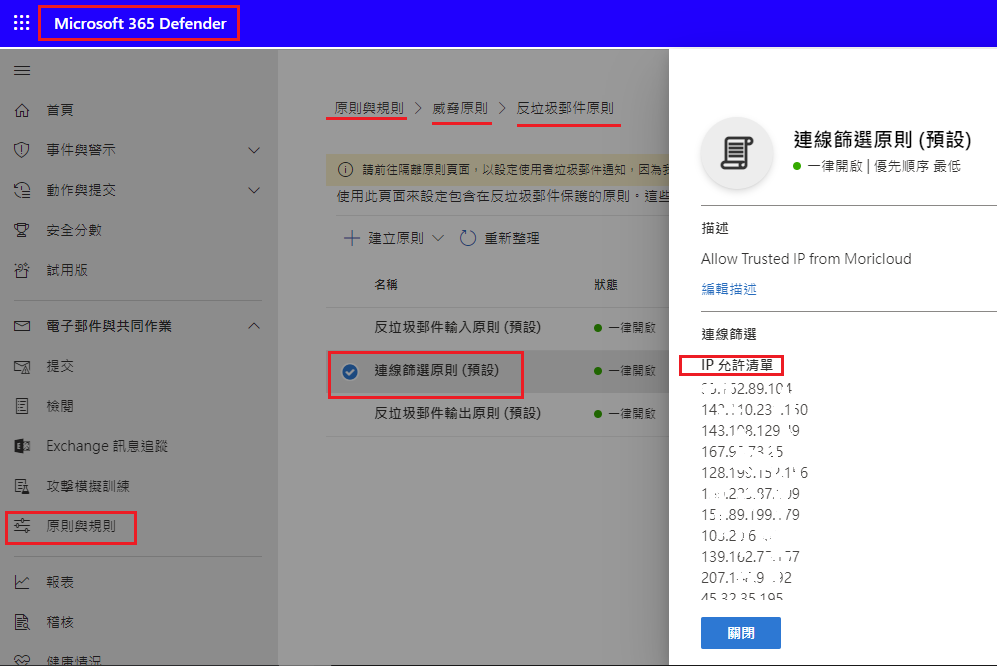Open 報表 in the sidebar
This screenshot has width=997, height=666.
pyautogui.click(x=60, y=582)
